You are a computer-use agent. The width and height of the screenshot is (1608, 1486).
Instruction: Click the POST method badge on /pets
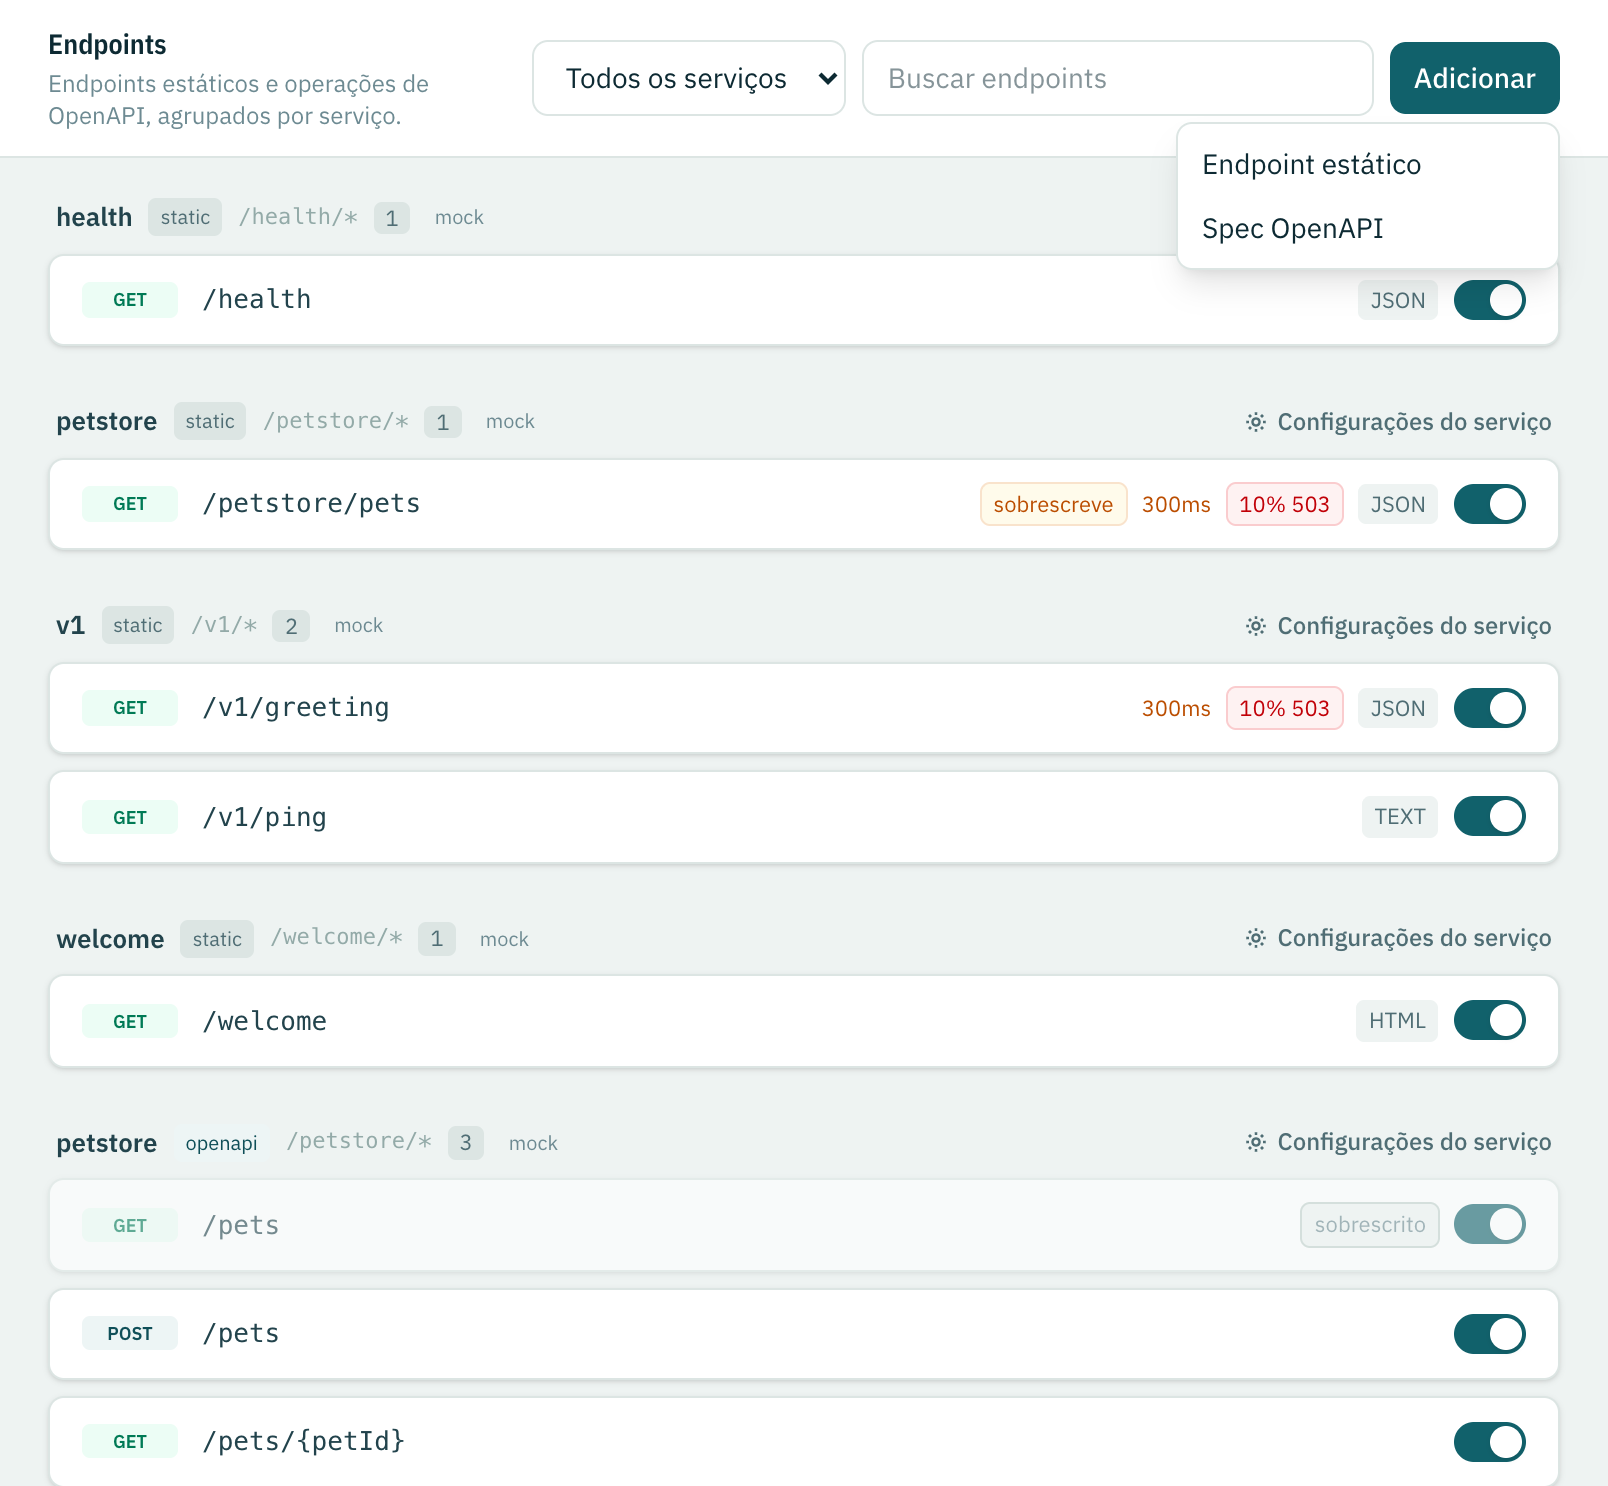(x=130, y=1334)
